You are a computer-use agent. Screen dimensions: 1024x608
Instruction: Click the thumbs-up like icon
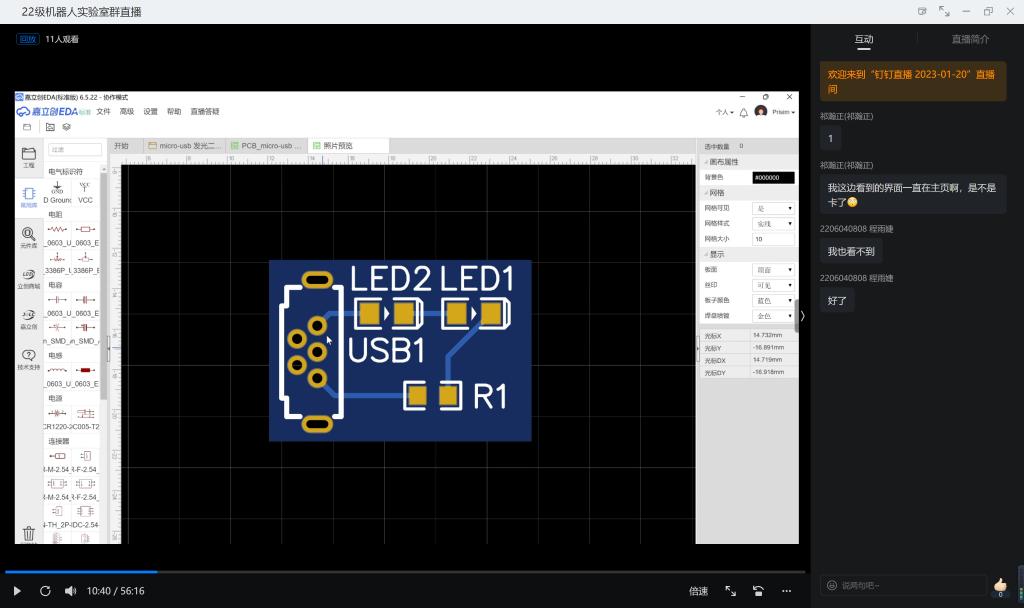tap(999, 585)
